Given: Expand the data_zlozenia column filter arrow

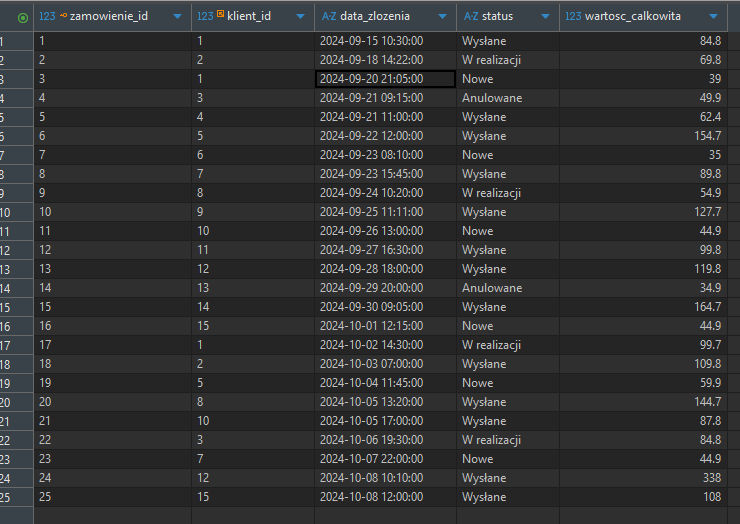Looking at the screenshot, I should 441,17.
